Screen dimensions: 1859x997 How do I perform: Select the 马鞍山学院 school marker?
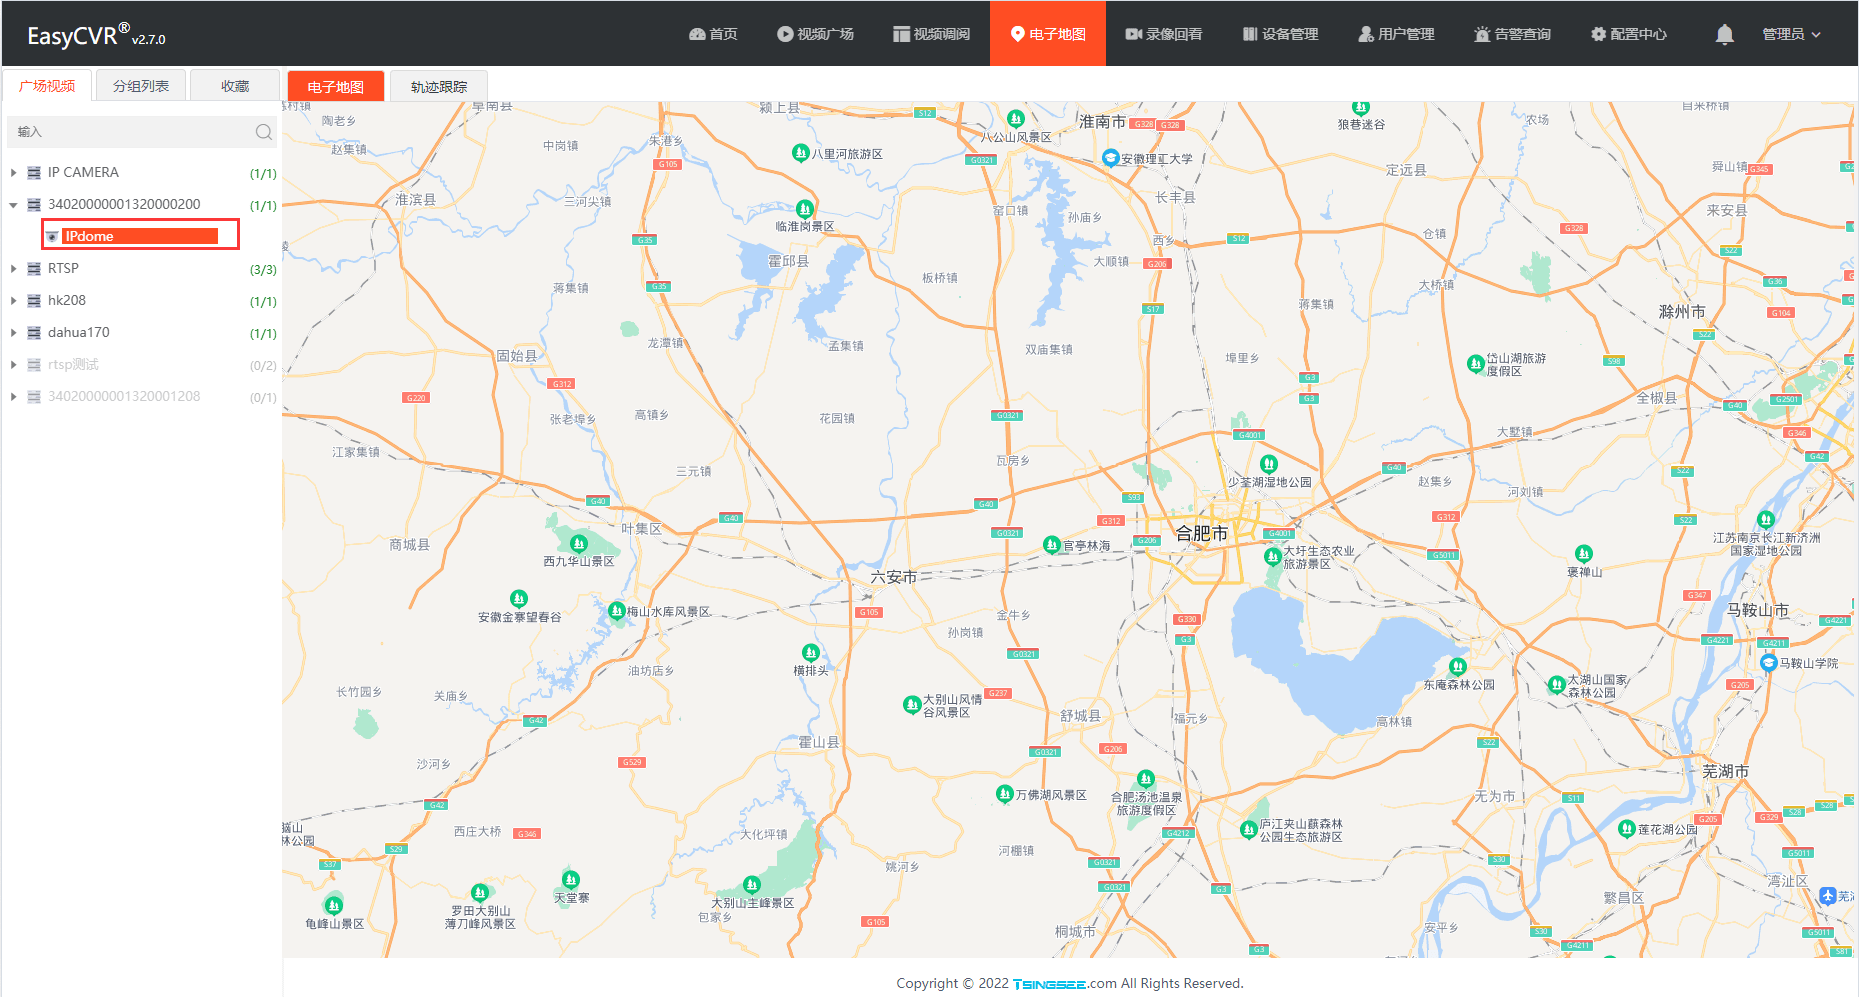coord(1768,662)
